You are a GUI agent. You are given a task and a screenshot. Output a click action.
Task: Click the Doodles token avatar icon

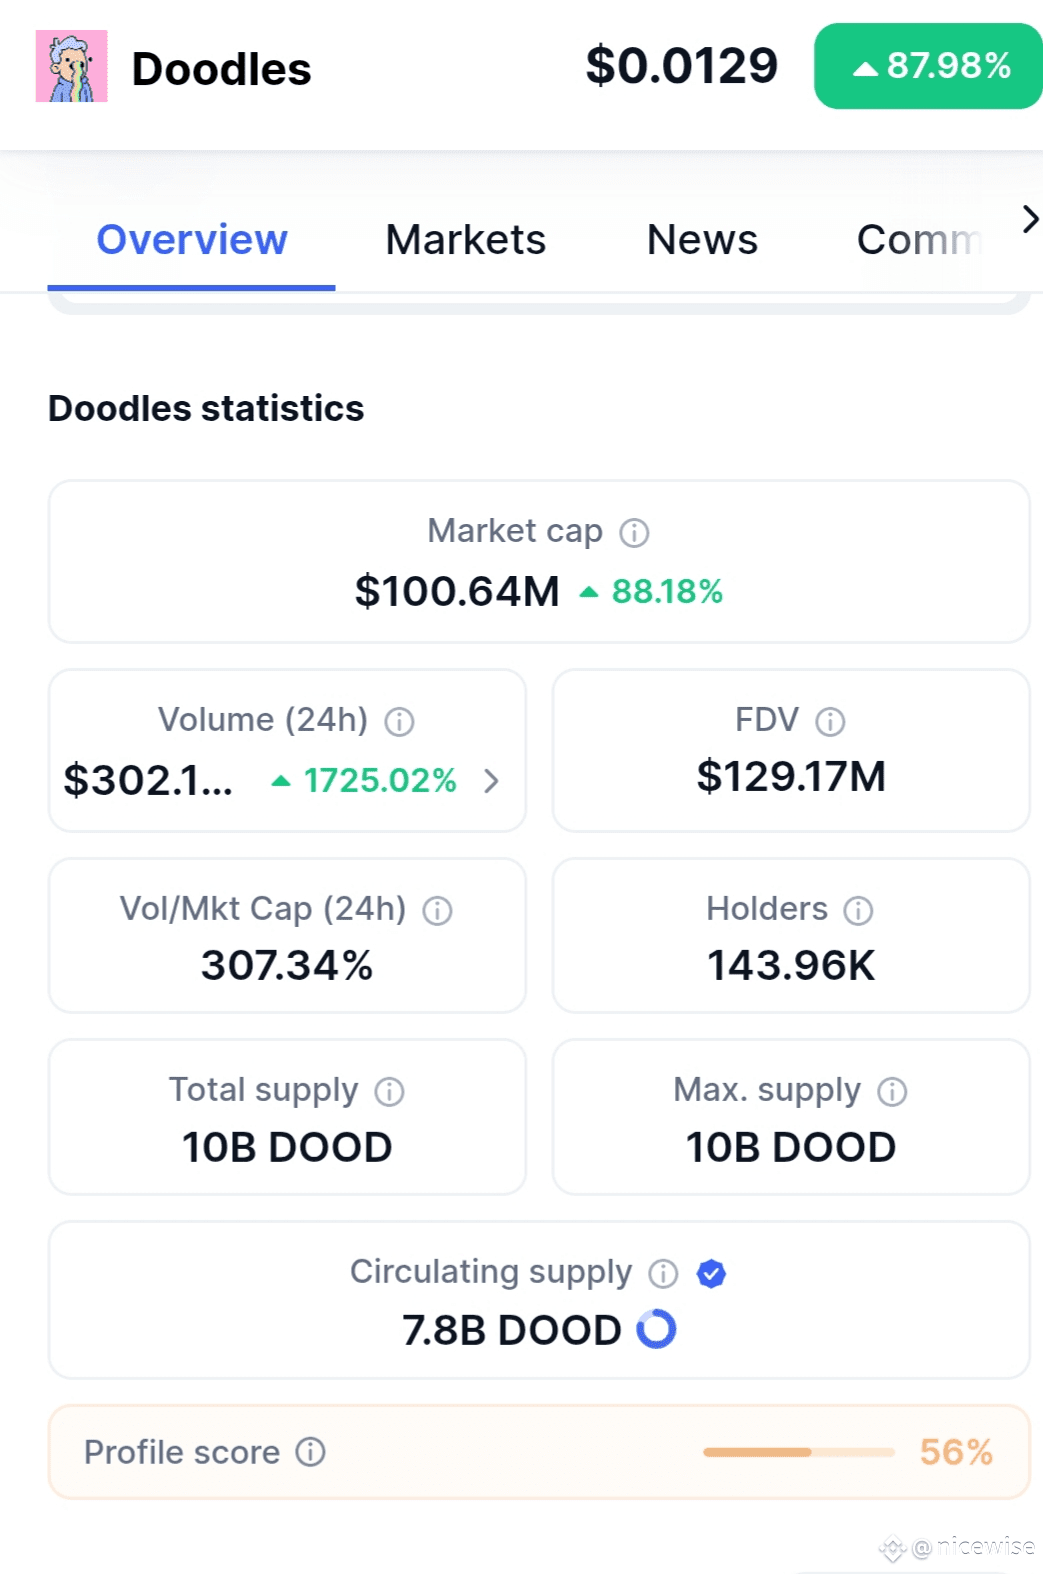(x=71, y=66)
